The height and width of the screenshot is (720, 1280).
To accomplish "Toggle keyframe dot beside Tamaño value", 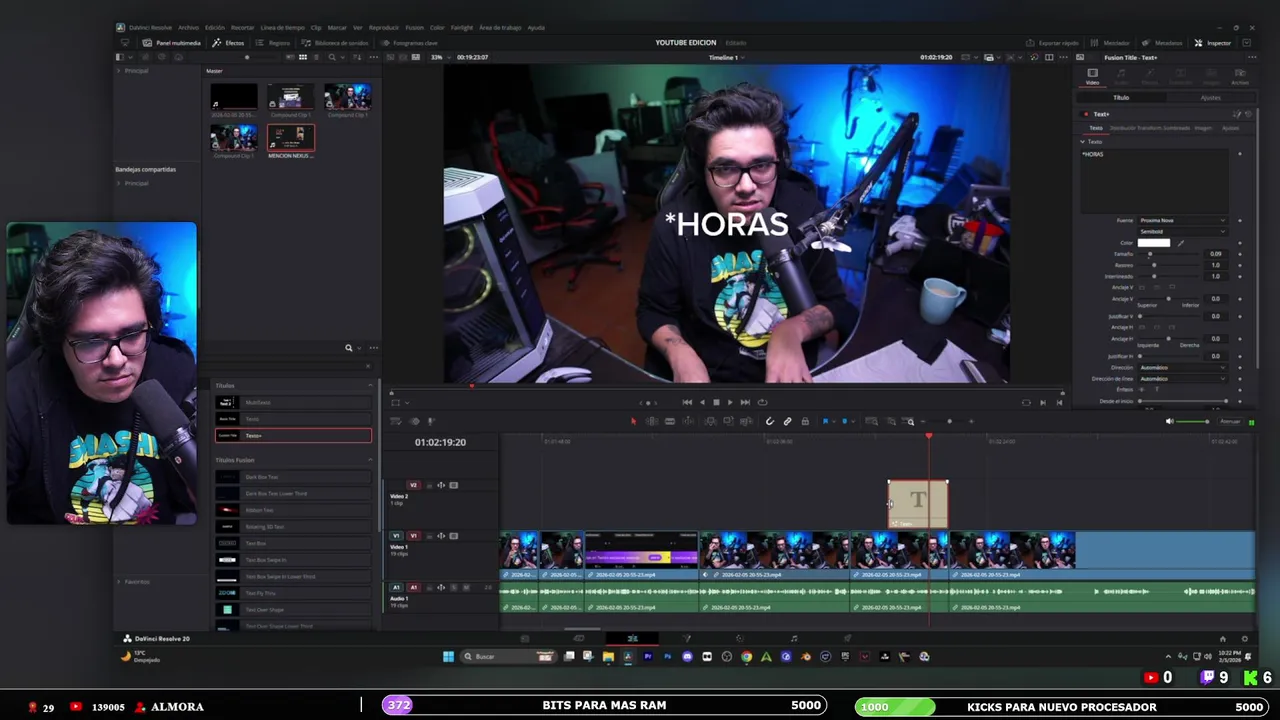I will (x=1240, y=254).
